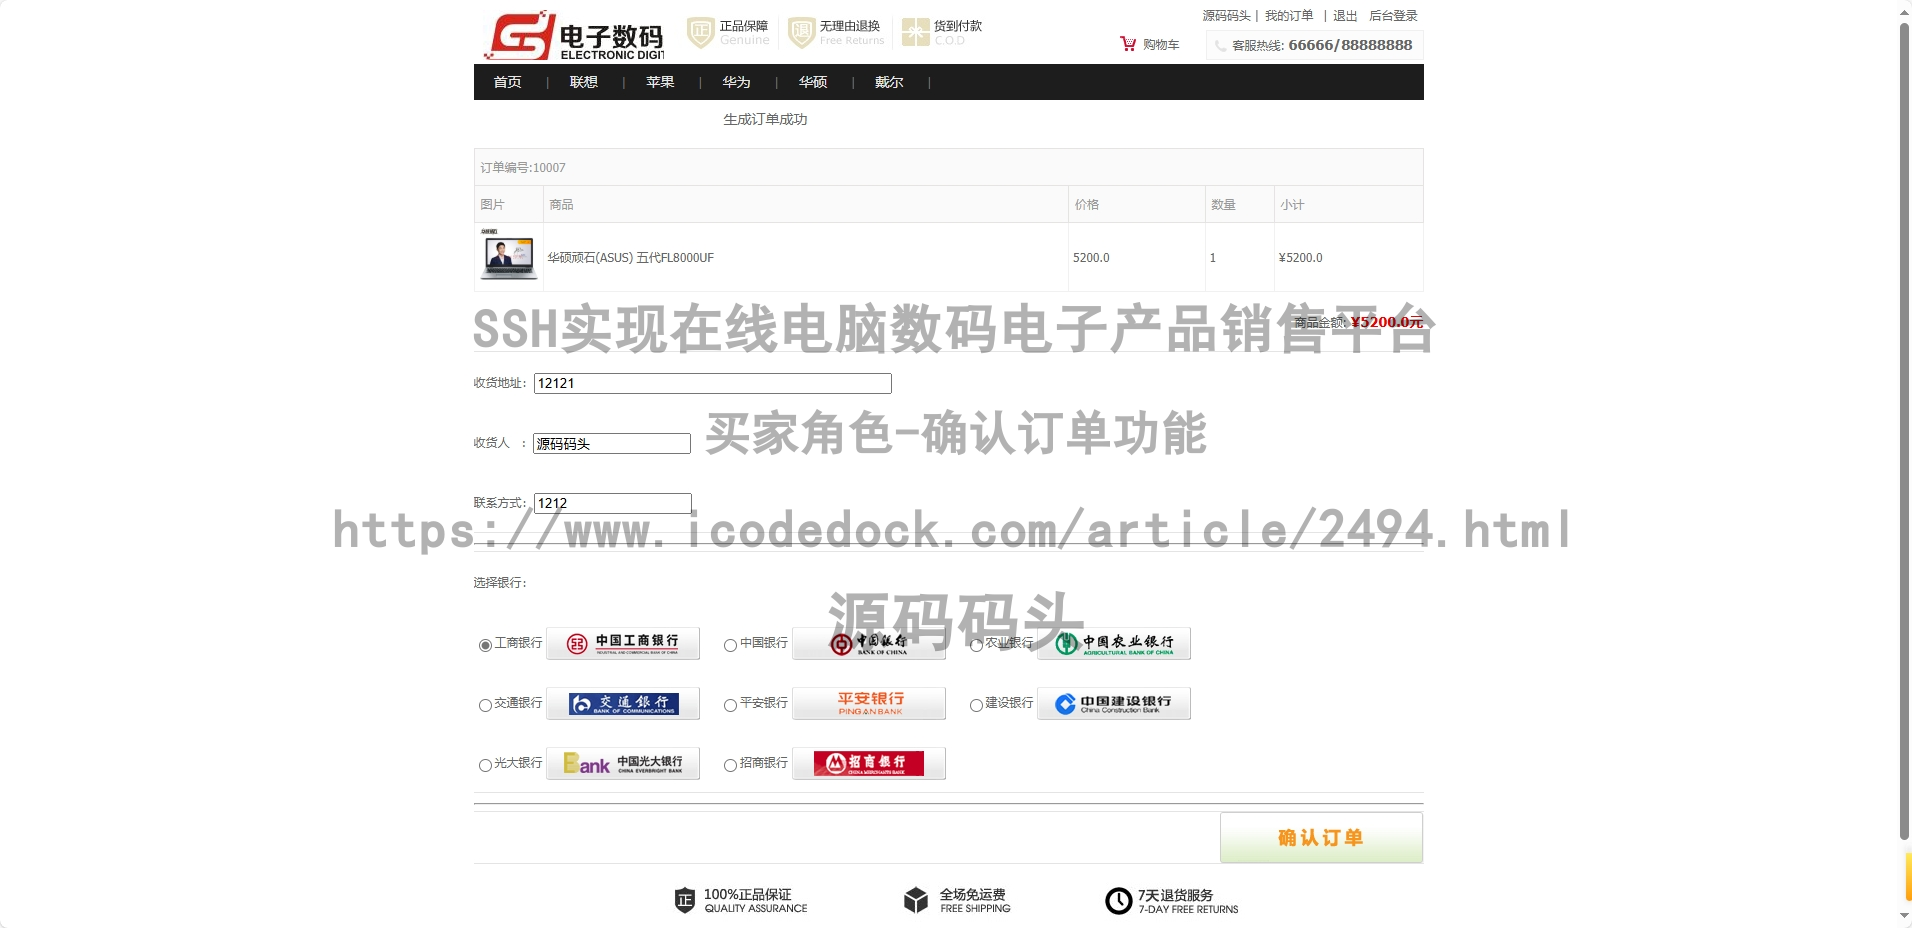Select the 工商银行 radio button
The image size is (1912, 928).
click(485, 645)
